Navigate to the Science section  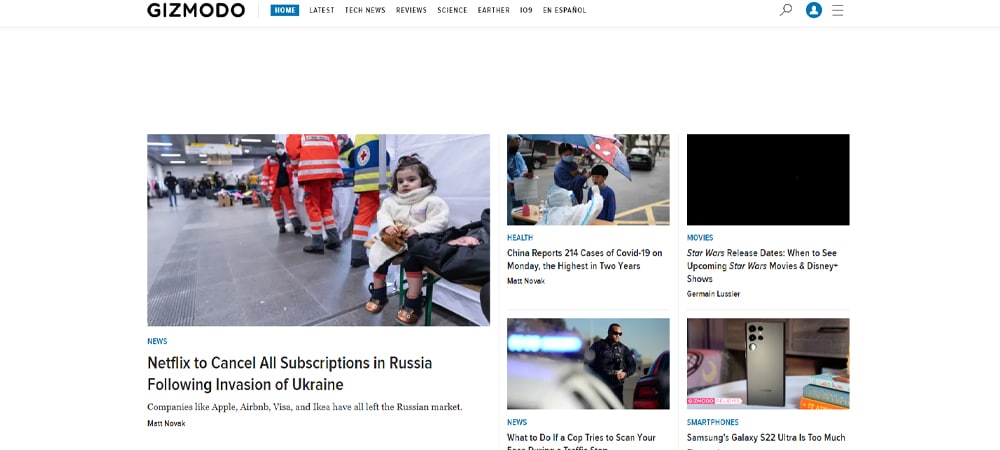coord(452,10)
